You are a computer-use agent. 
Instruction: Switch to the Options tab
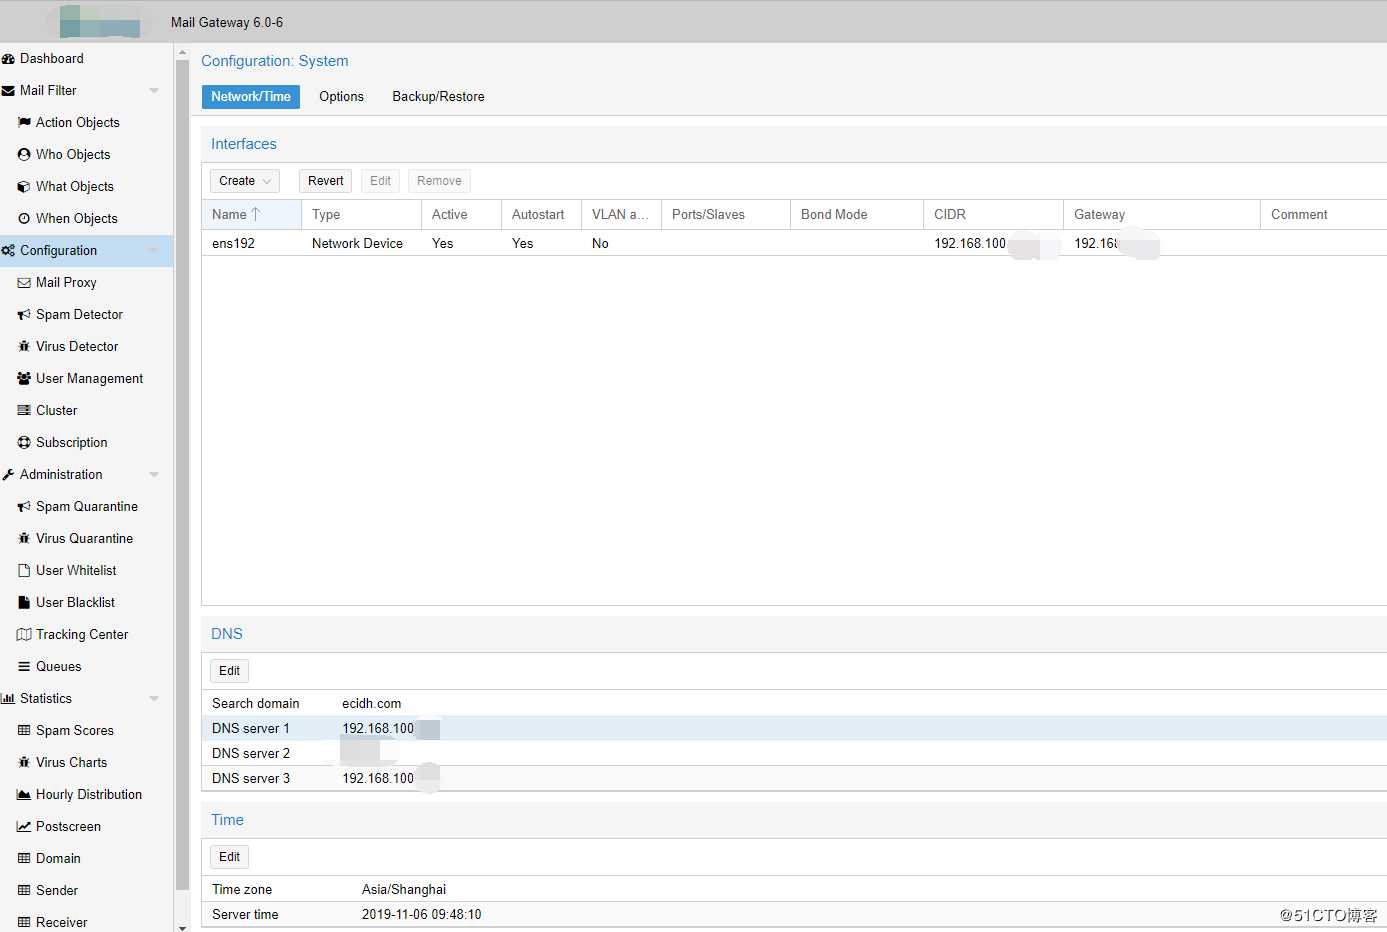click(341, 97)
